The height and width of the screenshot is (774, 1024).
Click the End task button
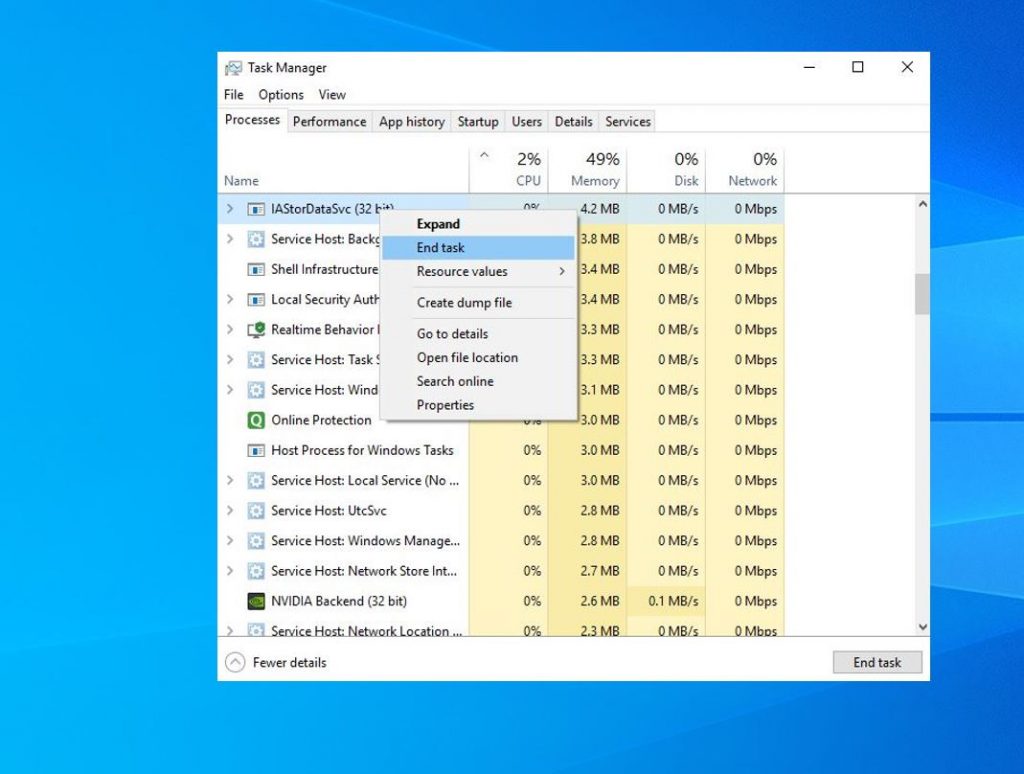(876, 662)
